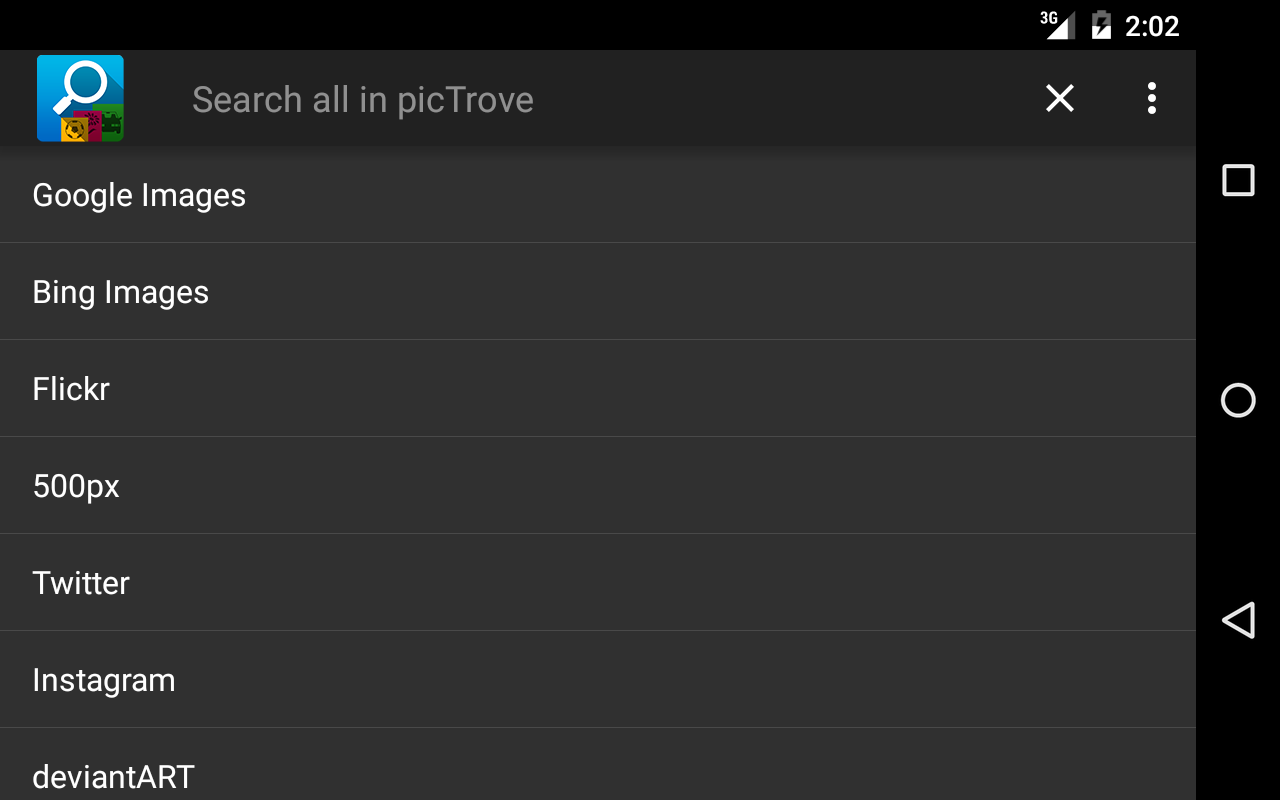This screenshot has height=800, width=1280.
Task: Tap the status bar clock showing 2:02
Action: coord(1152,26)
